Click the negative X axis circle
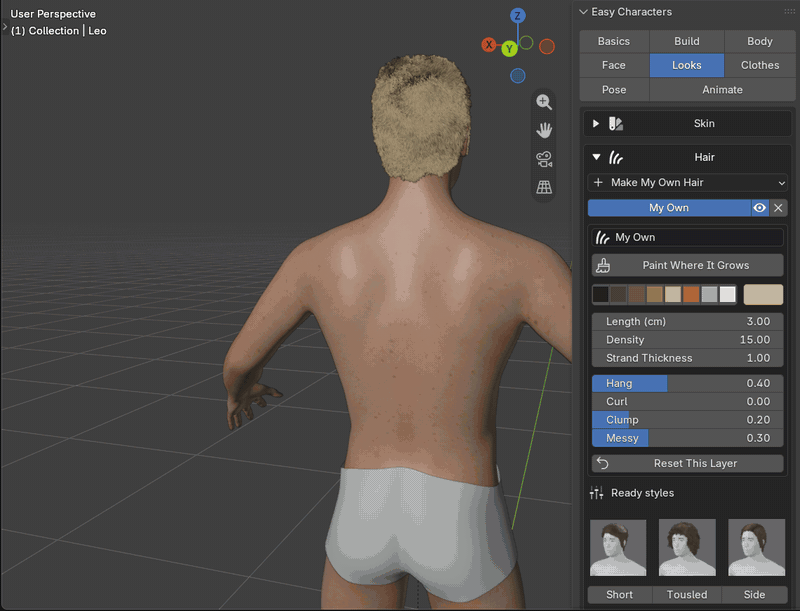The image size is (800, 611). click(x=546, y=46)
